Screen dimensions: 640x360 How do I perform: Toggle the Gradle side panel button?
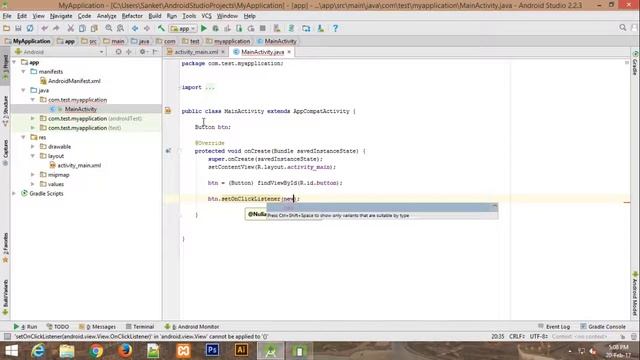click(x=635, y=64)
